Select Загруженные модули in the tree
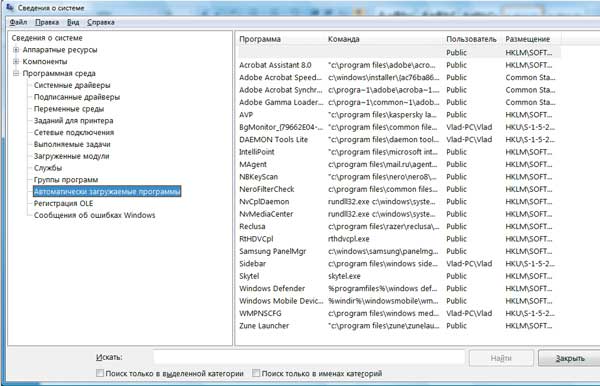Image resolution: width=600 pixels, height=386 pixels. (x=72, y=156)
